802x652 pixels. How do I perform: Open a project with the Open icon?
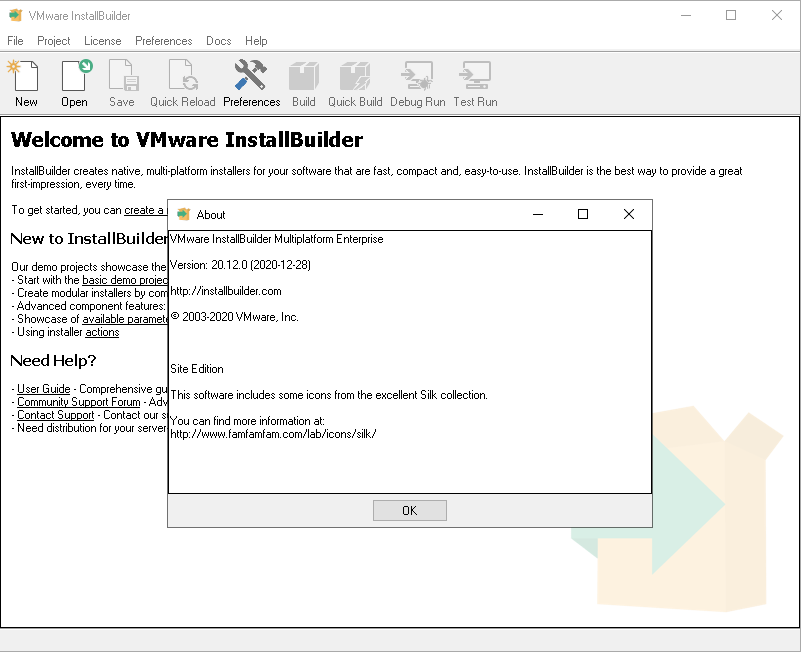coord(76,76)
